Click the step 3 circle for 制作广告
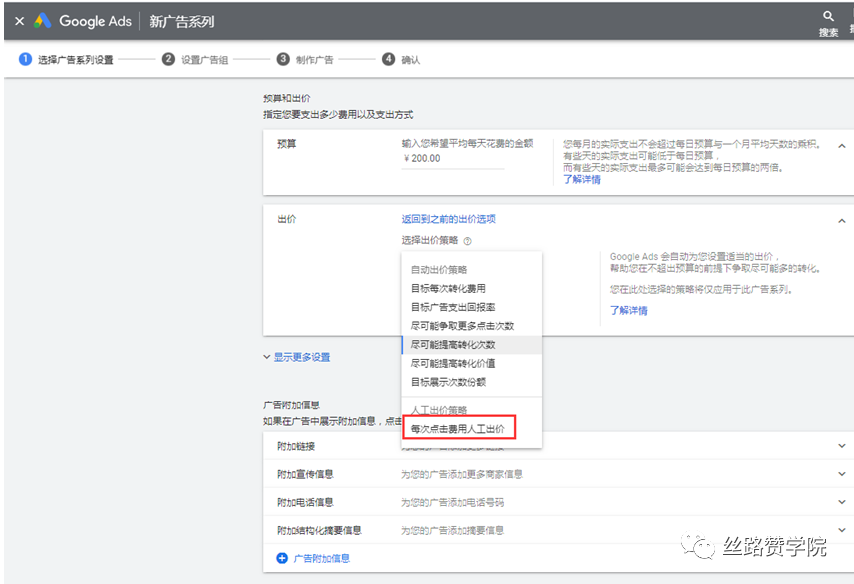The image size is (854, 584). 283,59
